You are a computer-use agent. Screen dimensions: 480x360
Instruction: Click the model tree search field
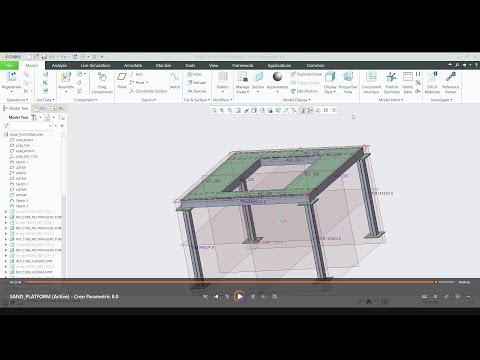click(x=31, y=126)
